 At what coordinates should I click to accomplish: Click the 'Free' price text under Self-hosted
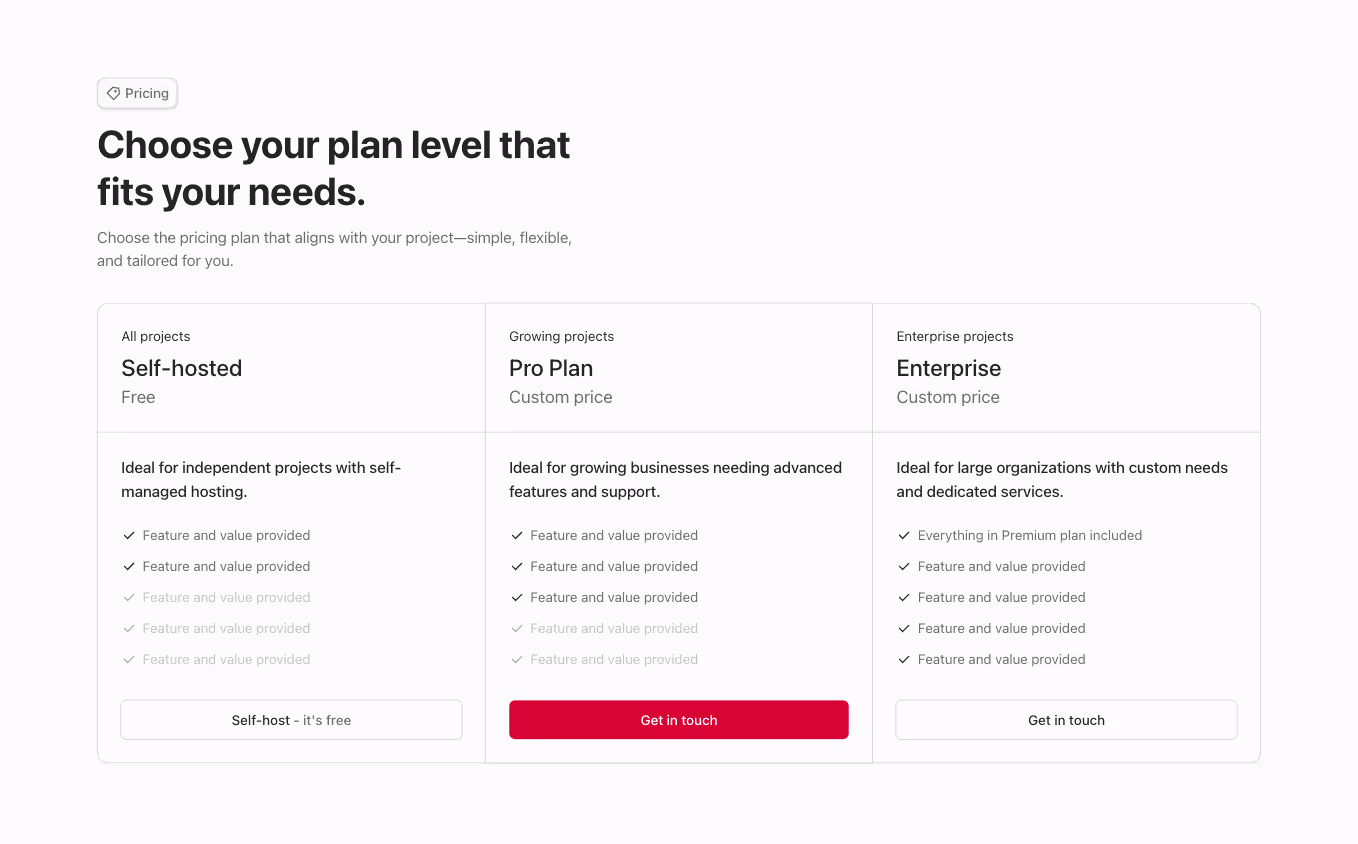[138, 397]
